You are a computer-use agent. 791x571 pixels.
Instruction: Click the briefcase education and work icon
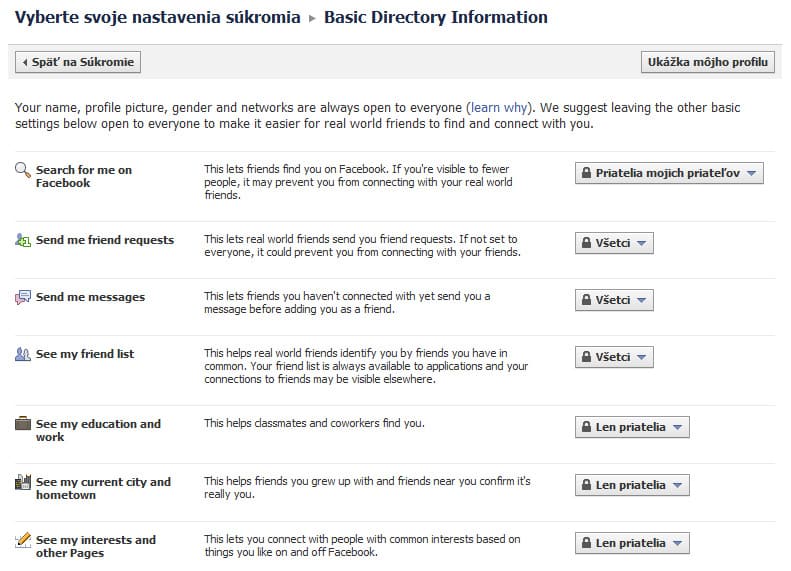coord(23,424)
